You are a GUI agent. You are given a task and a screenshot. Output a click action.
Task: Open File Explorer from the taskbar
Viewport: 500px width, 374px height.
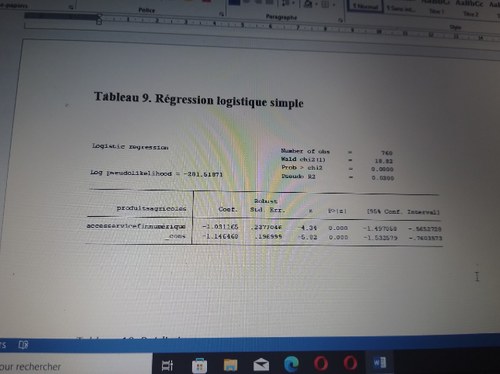tap(230, 365)
